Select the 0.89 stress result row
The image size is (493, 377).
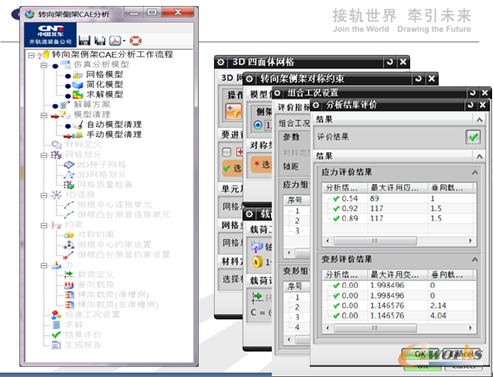(x=398, y=219)
